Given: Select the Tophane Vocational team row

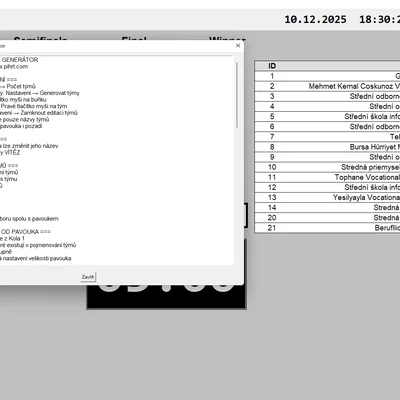Looking at the screenshot, I should tap(327, 177).
